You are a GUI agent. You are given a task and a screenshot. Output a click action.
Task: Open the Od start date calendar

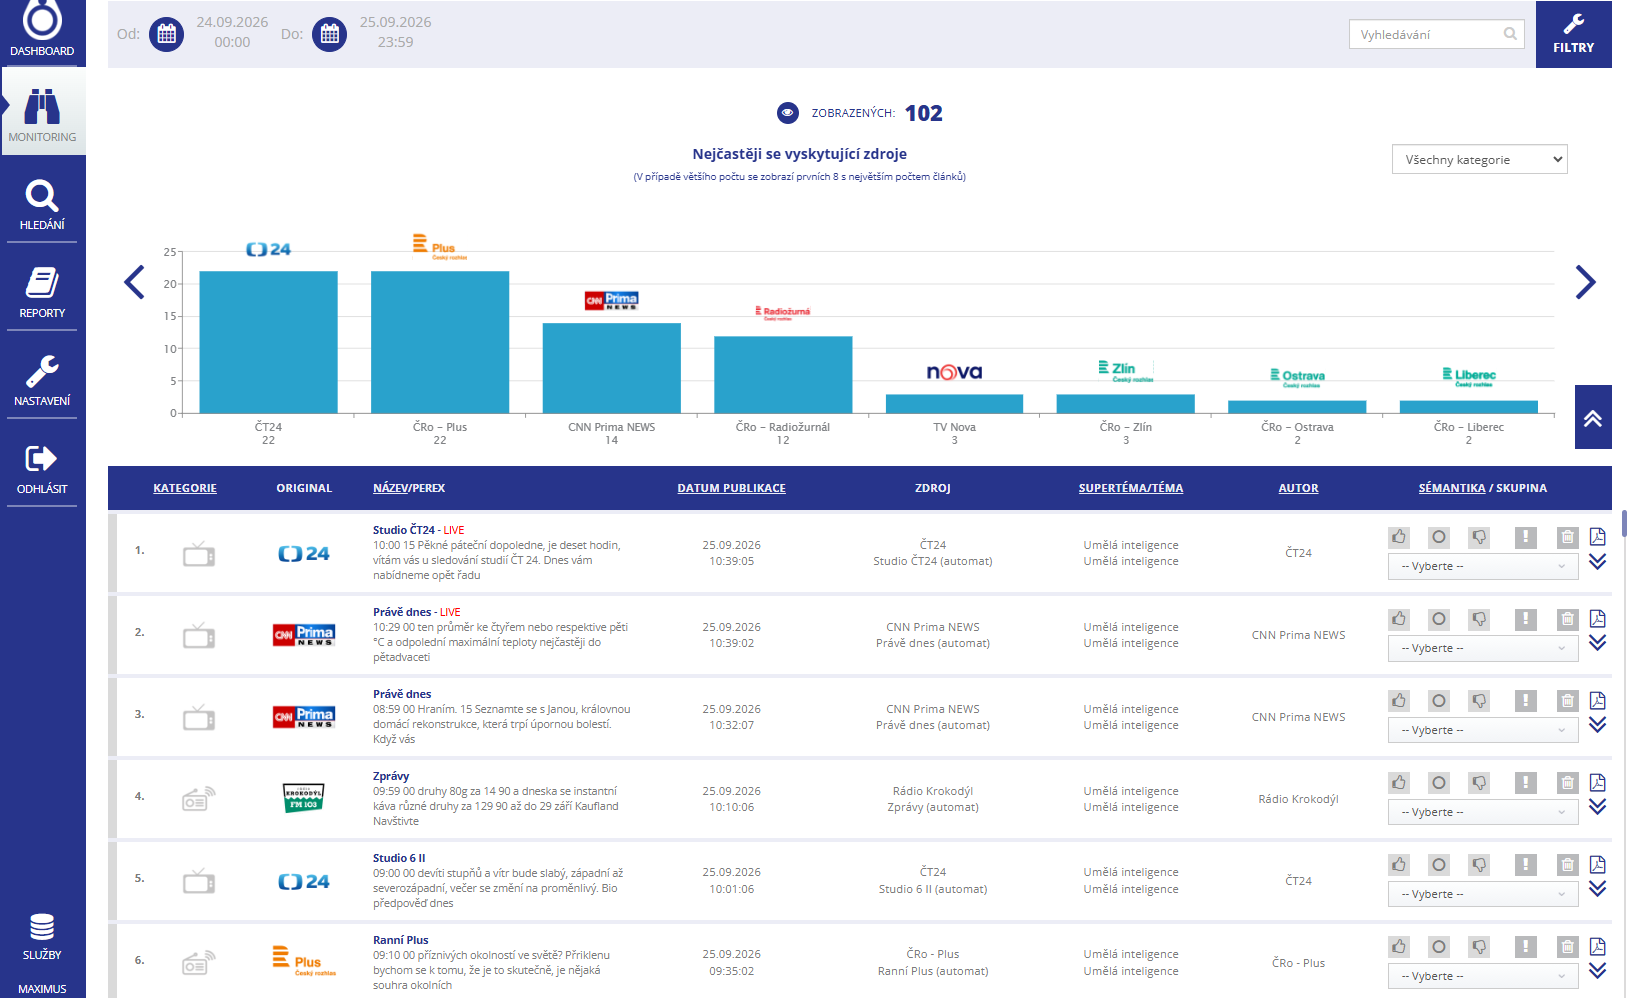pos(166,34)
